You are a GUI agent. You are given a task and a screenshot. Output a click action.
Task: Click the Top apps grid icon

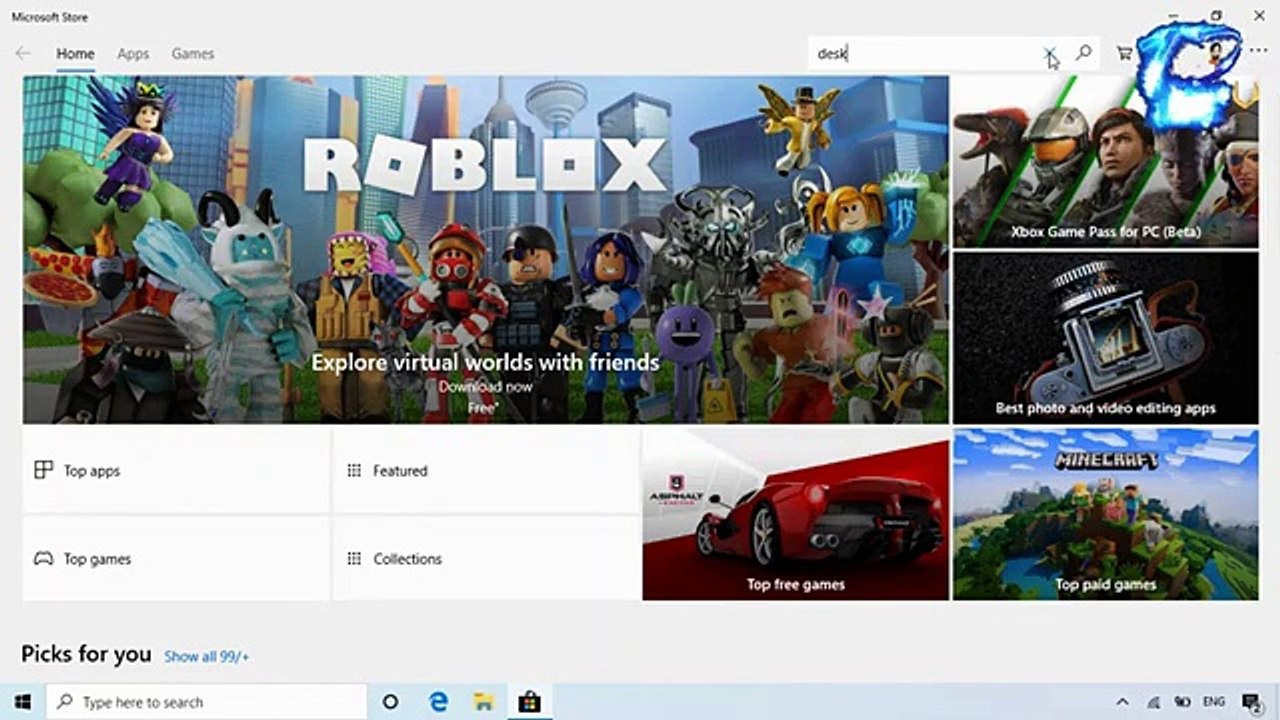click(x=43, y=470)
